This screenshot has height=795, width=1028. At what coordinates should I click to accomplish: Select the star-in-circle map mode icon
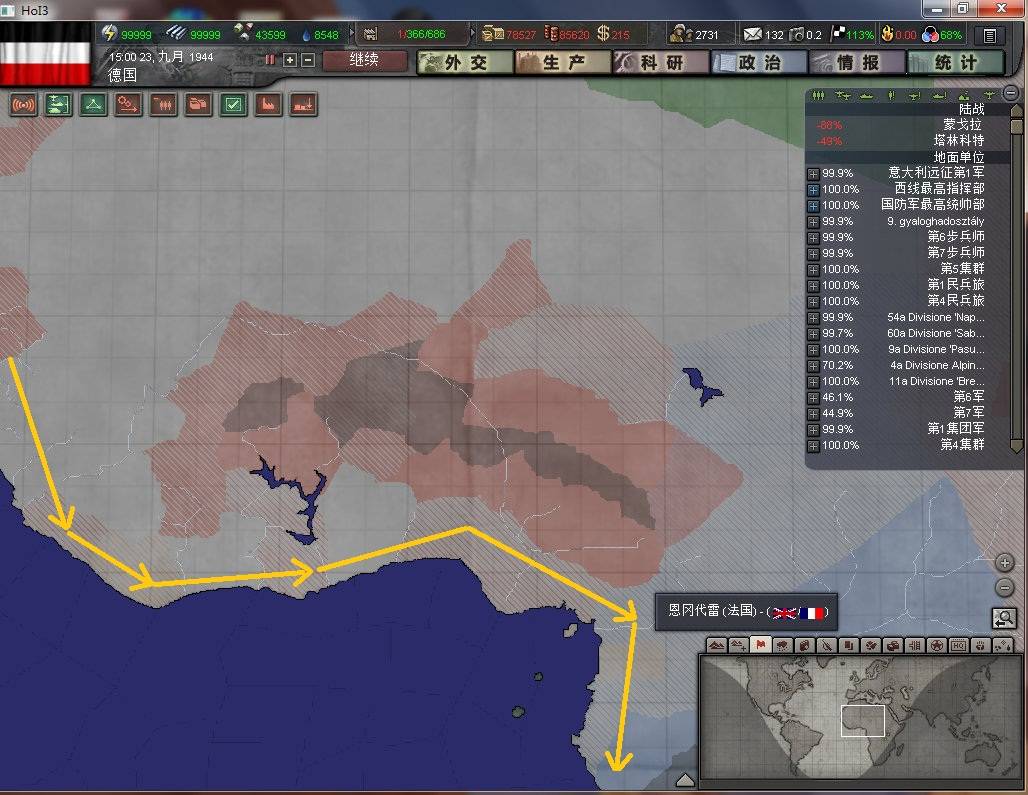[937, 646]
